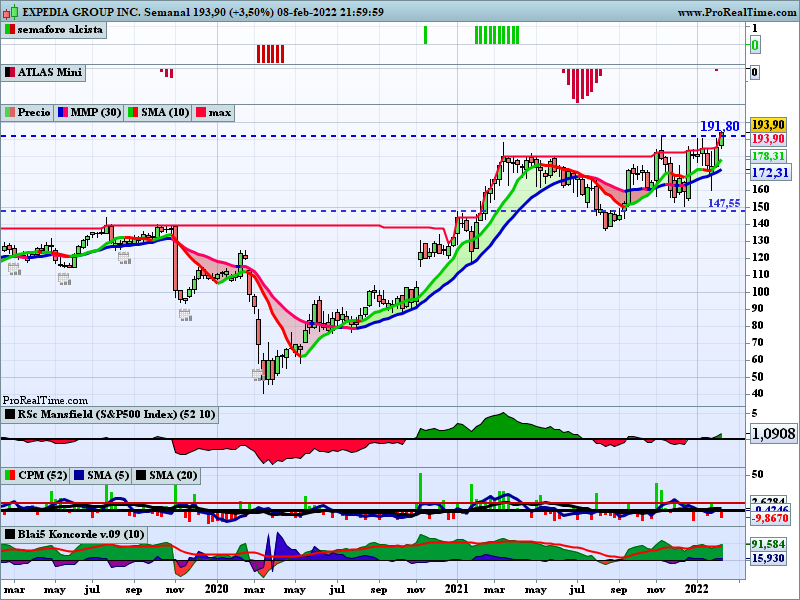The height and width of the screenshot is (600, 800).
Task: Click the green 178,31 SMA value tag
Action: (768, 157)
